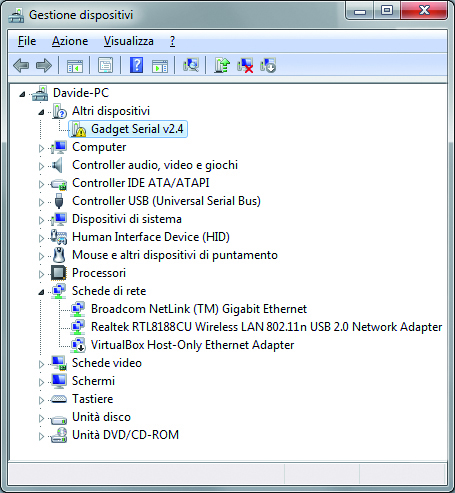Expand Controller USB (Universal Serial Bus)
Screen dimensions: 455x493
pos(41,202)
